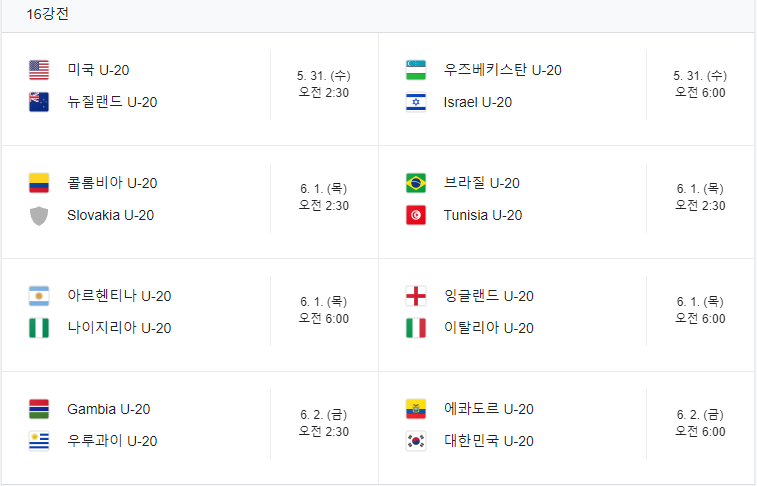
Task: Click the Israel flag icon
Action: [x=416, y=102]
